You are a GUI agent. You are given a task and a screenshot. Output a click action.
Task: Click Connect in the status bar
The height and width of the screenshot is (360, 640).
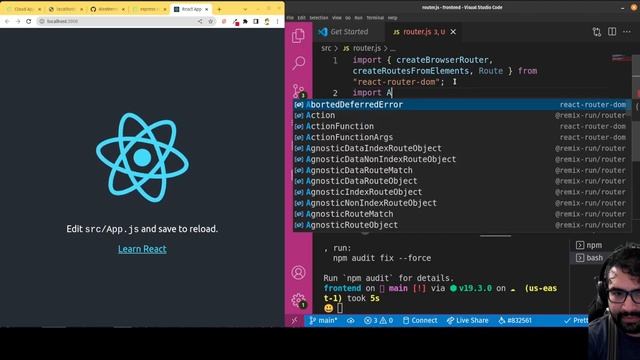[x=420, y=321]
